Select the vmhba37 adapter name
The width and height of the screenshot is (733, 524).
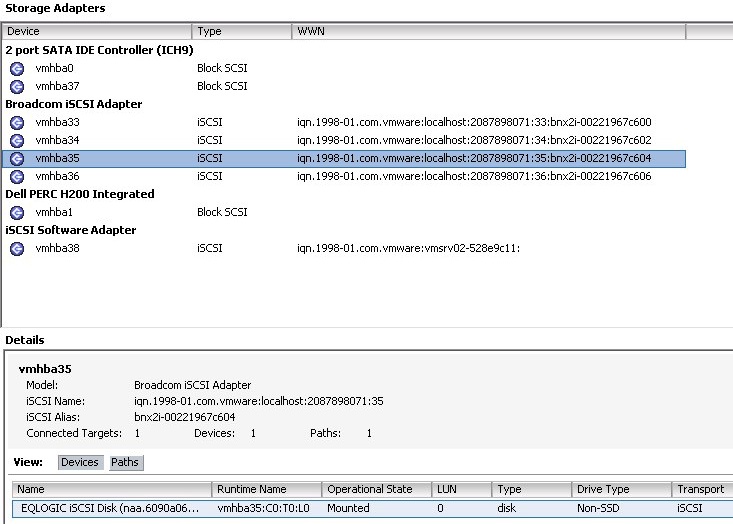(57, 86)
